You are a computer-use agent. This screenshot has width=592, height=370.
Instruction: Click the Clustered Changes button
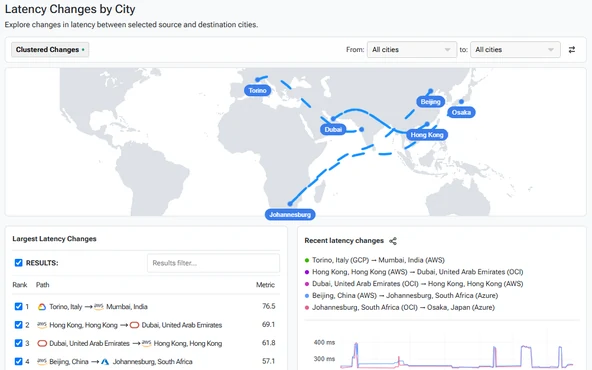50,49
